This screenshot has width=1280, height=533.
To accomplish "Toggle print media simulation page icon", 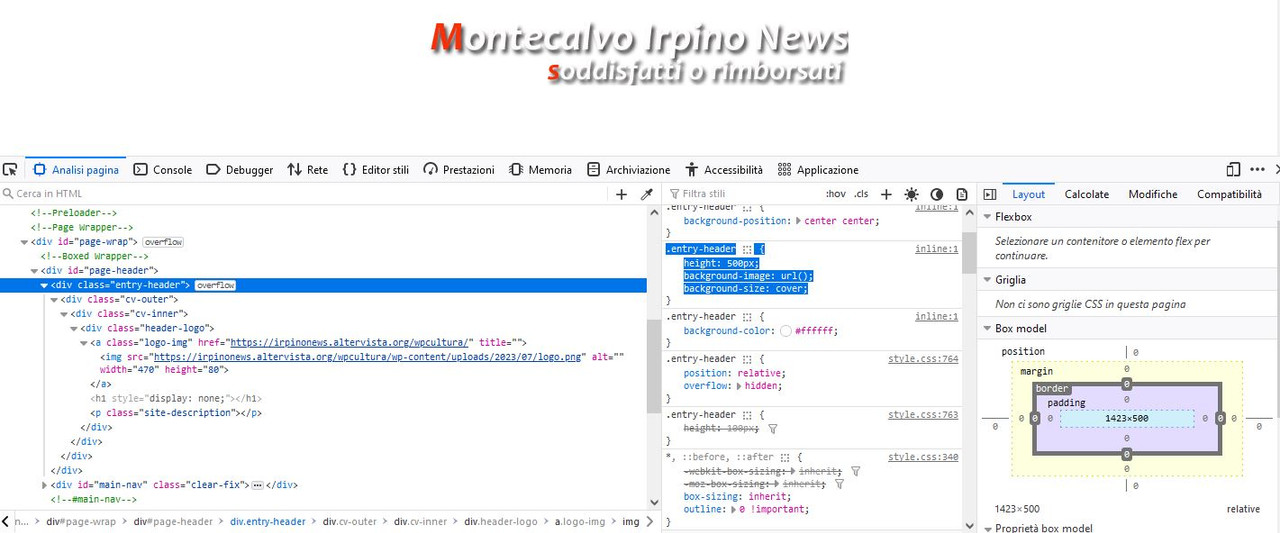I will 962,194.
